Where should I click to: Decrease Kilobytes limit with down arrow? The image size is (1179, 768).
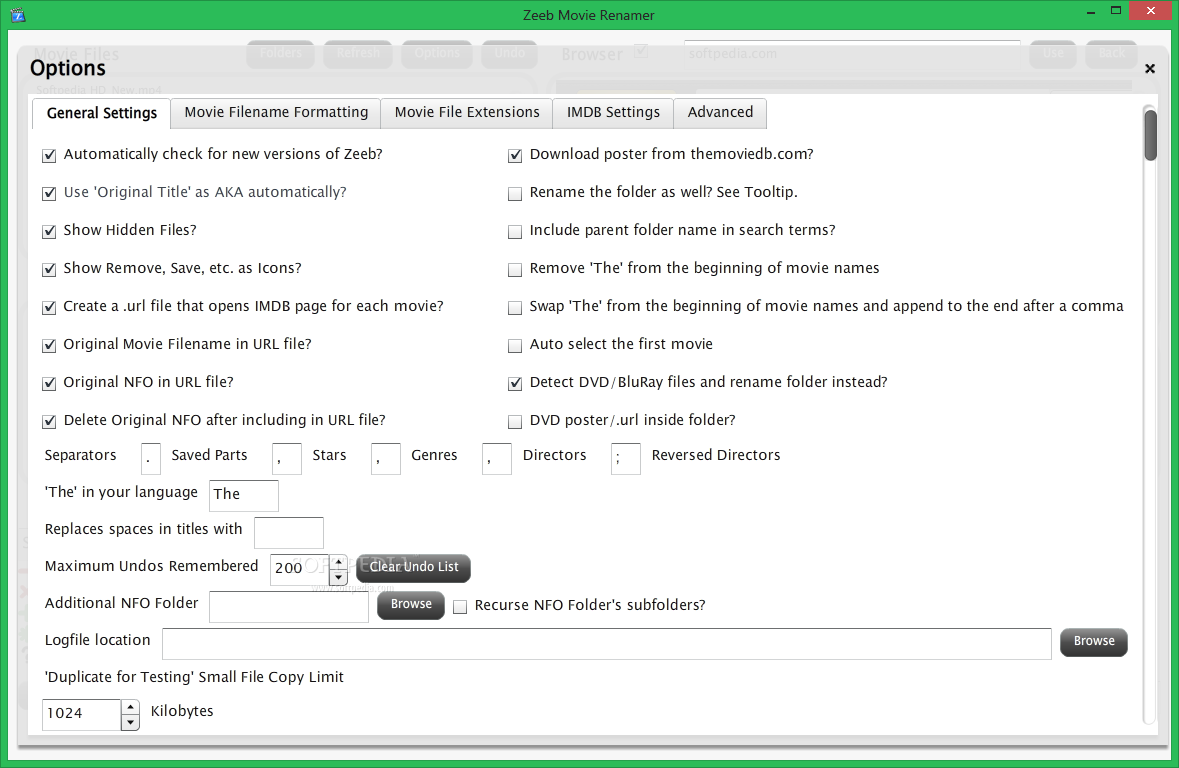click(x=130, y=723)
